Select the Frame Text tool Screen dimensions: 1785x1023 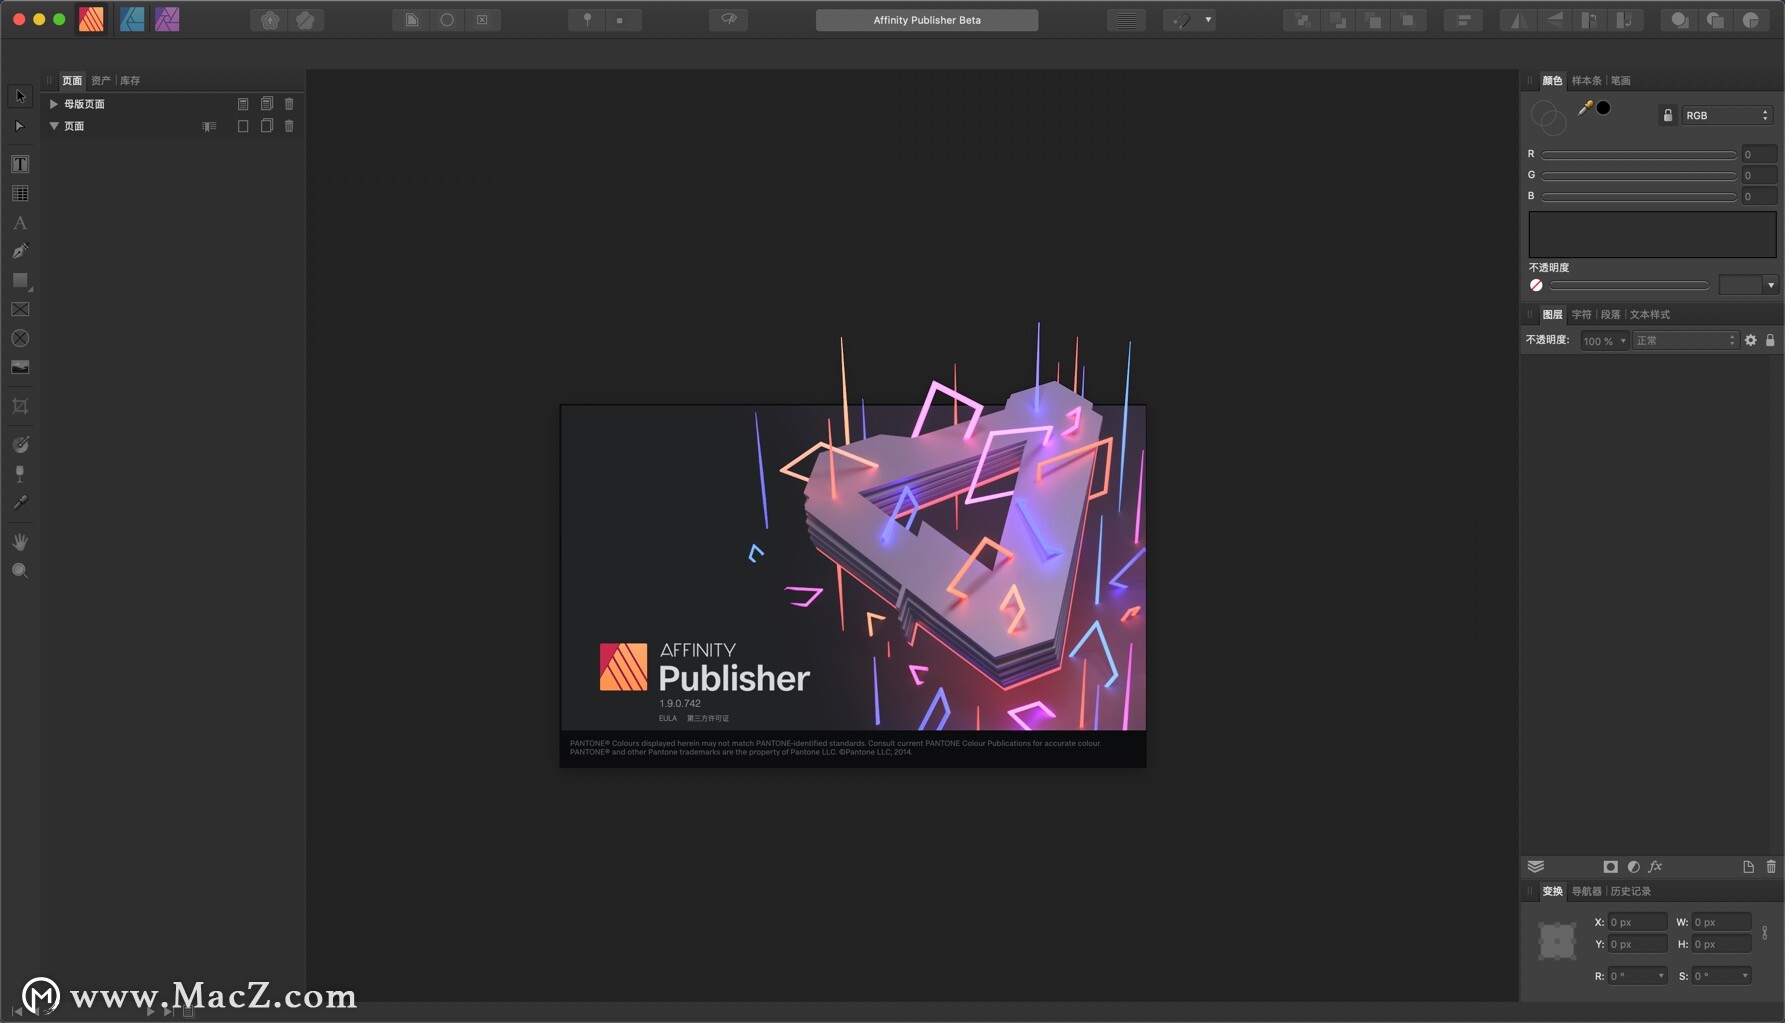pyautogui.click(x=20, y=164)
